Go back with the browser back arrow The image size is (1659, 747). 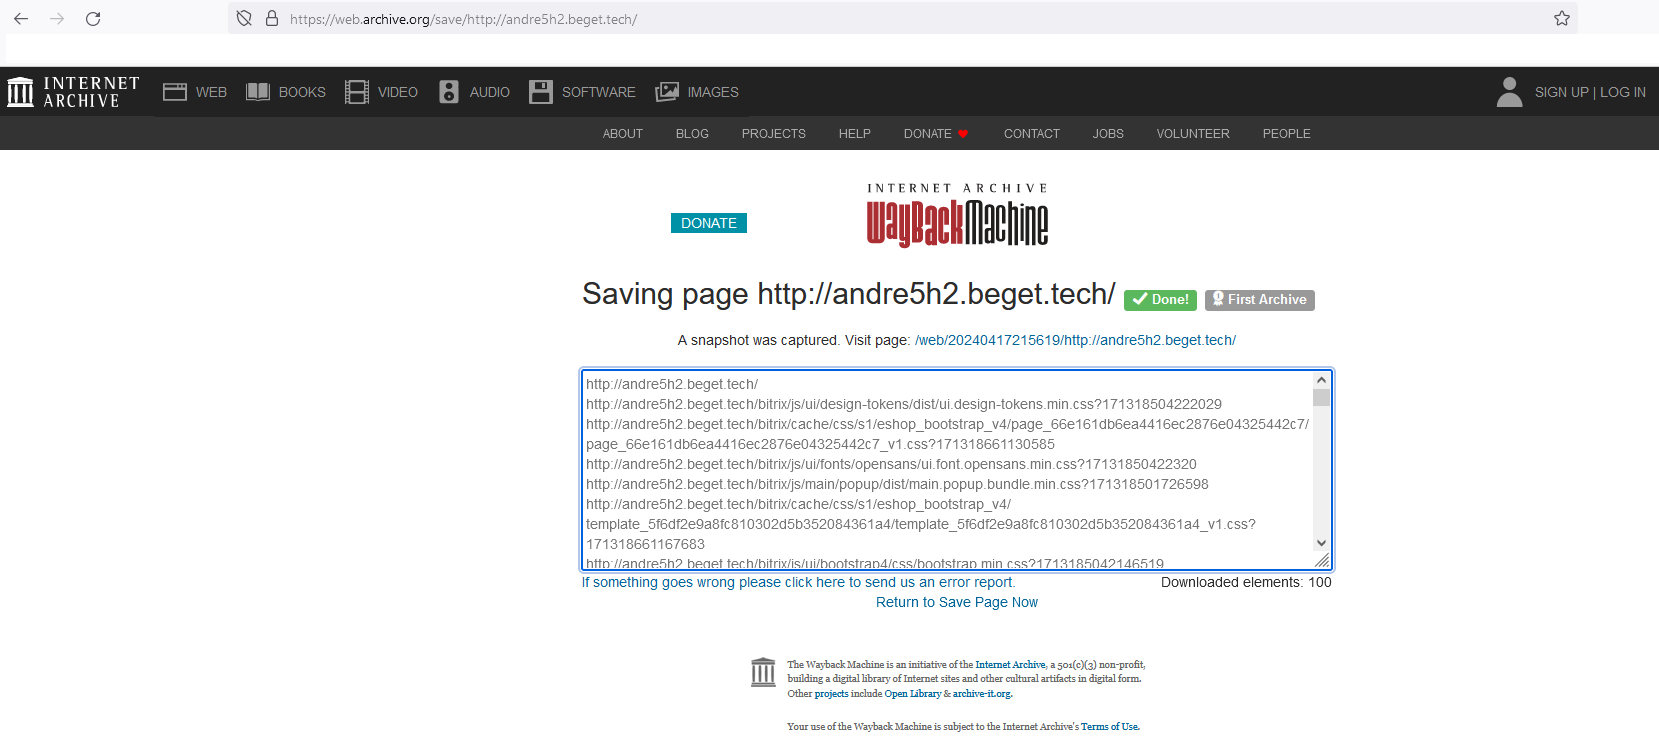(21, 19)
